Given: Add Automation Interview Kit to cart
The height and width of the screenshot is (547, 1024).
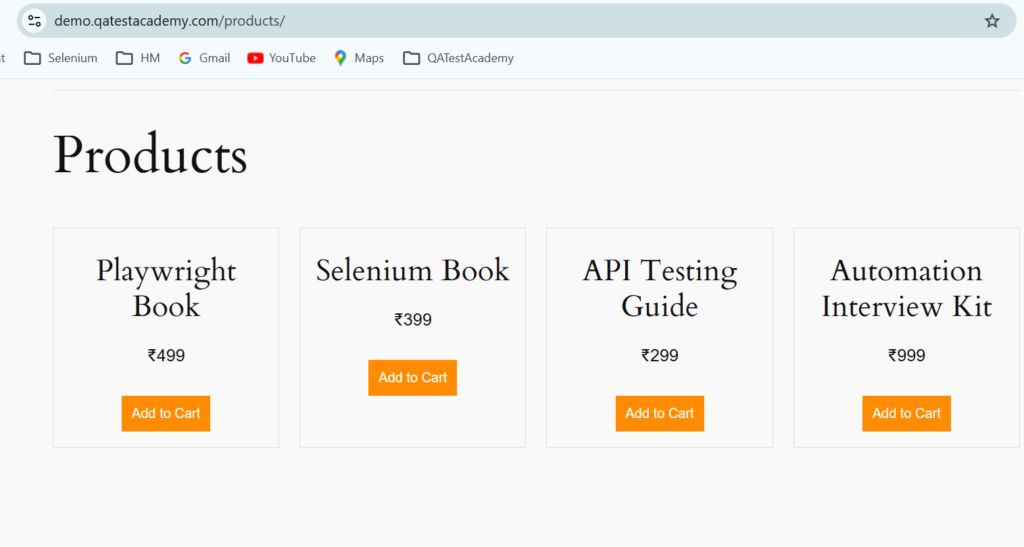Looking at the screenshot, I should tap(906, 413).
